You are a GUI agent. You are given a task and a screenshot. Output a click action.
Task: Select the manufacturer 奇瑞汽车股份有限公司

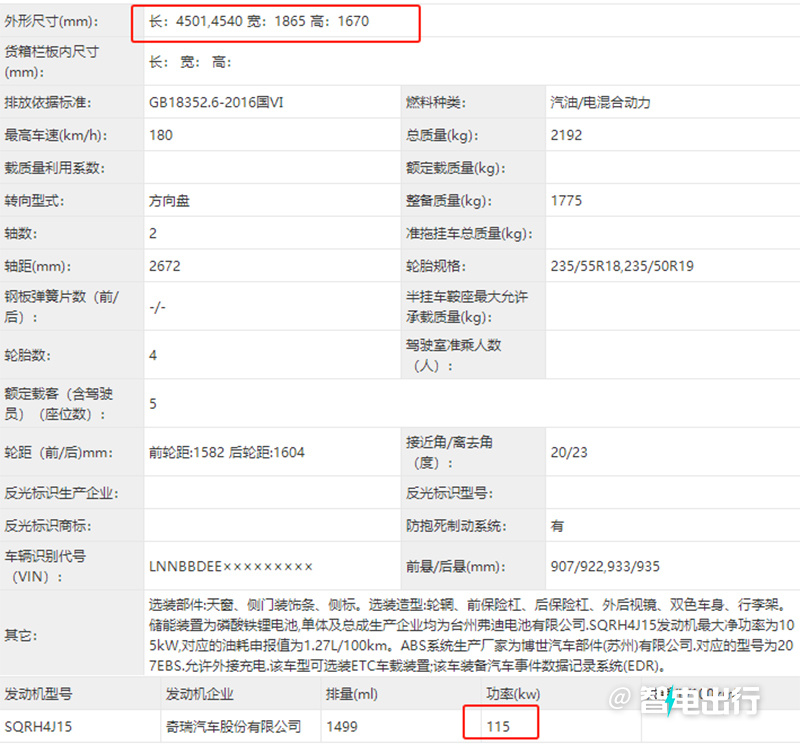(x=233, y=727)
